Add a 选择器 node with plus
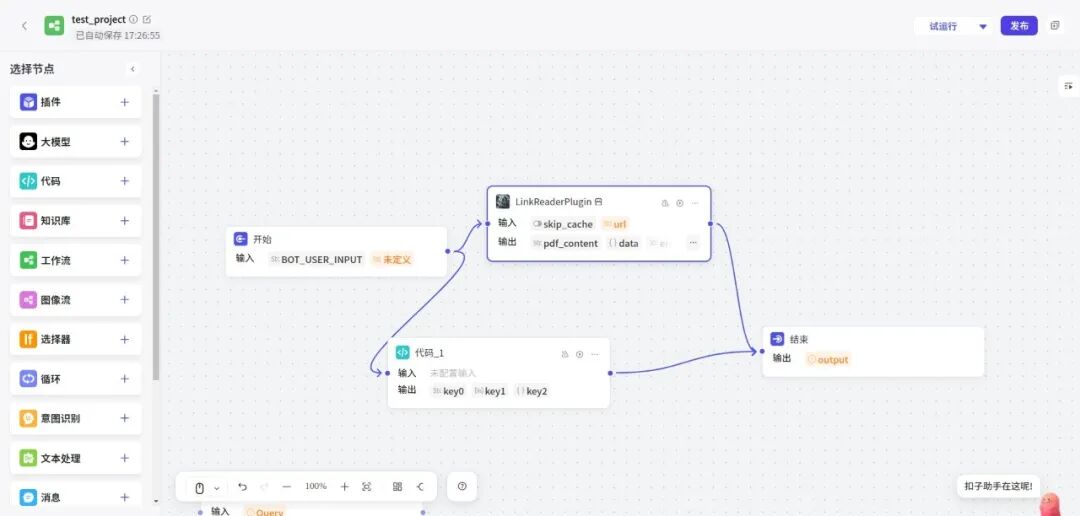This screenshot has height=516, width=1080. (125, 339)
